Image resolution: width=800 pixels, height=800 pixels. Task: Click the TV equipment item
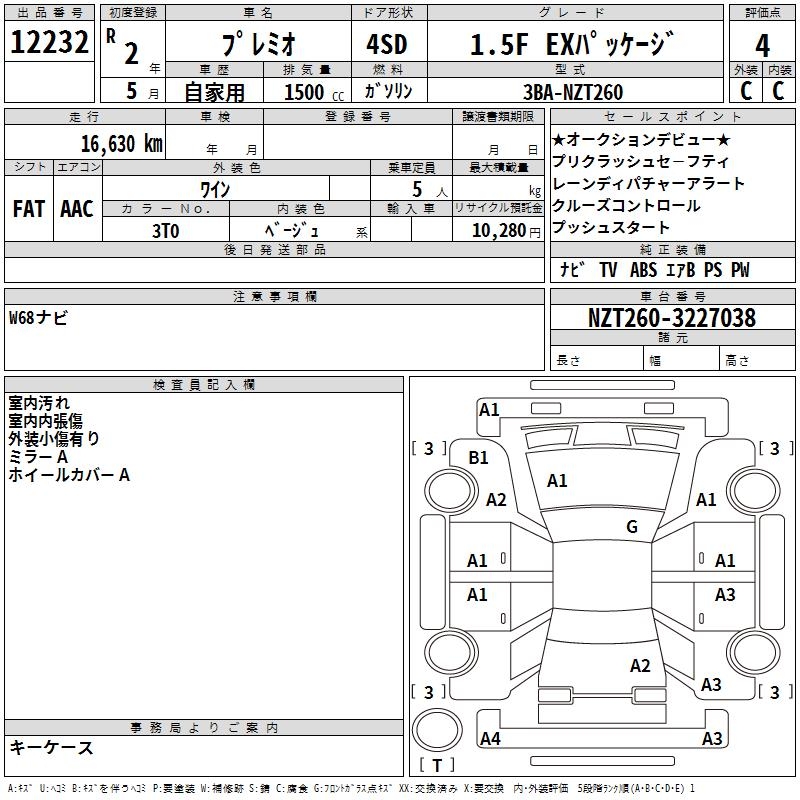(x=608, y=269)
